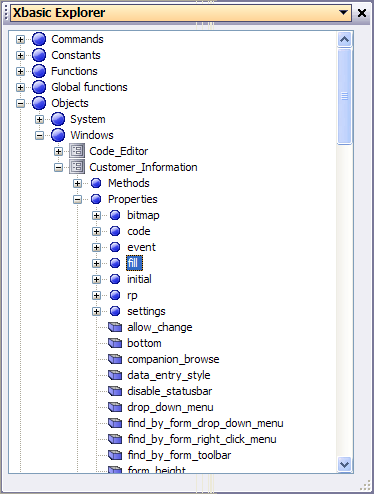
Task: Expand the initial property group
Action: coord(96,279)
